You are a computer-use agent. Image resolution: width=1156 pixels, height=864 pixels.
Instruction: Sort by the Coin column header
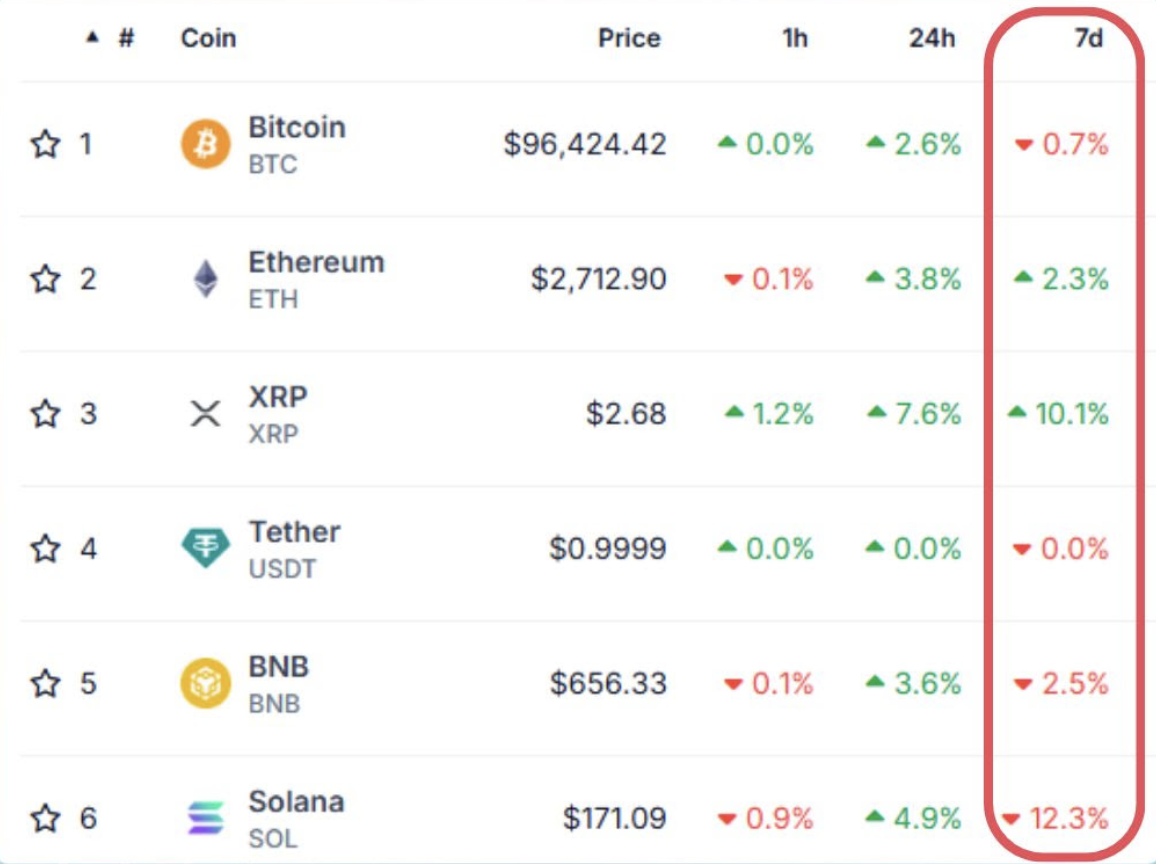click(209, 38)
